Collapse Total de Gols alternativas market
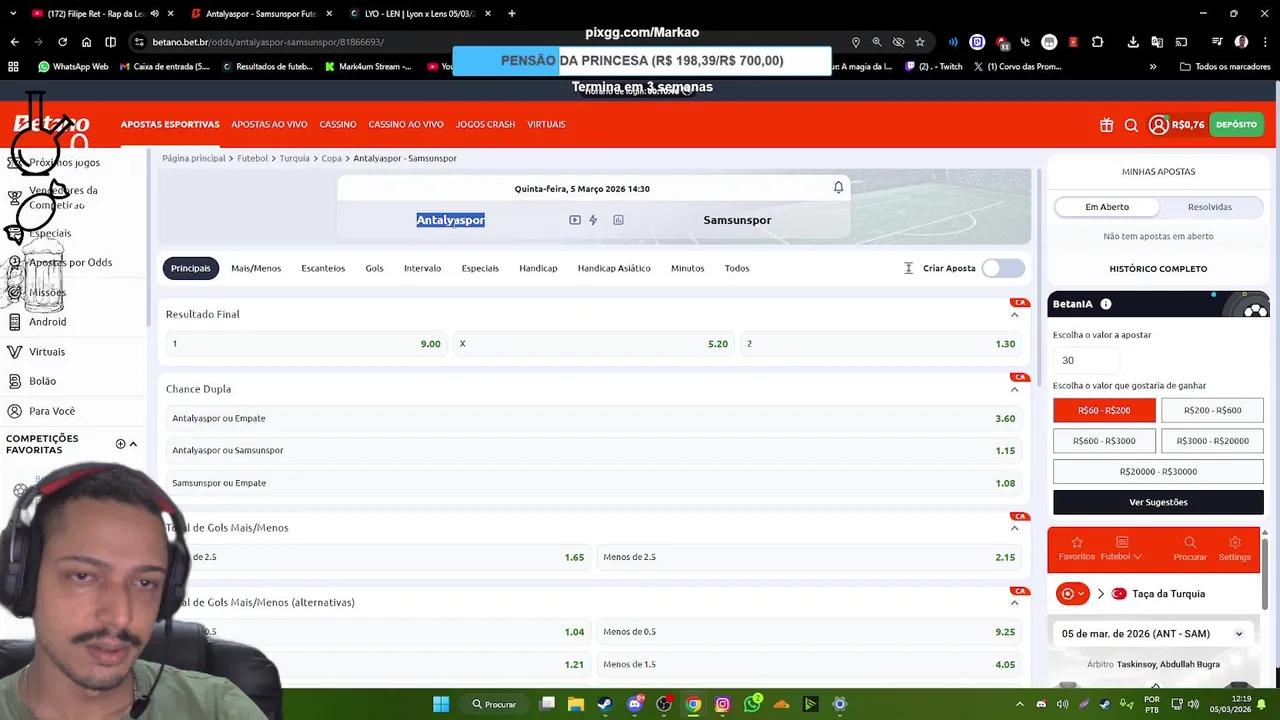The width and height of the screenshot is (1280, 720). click(1014, 602)
